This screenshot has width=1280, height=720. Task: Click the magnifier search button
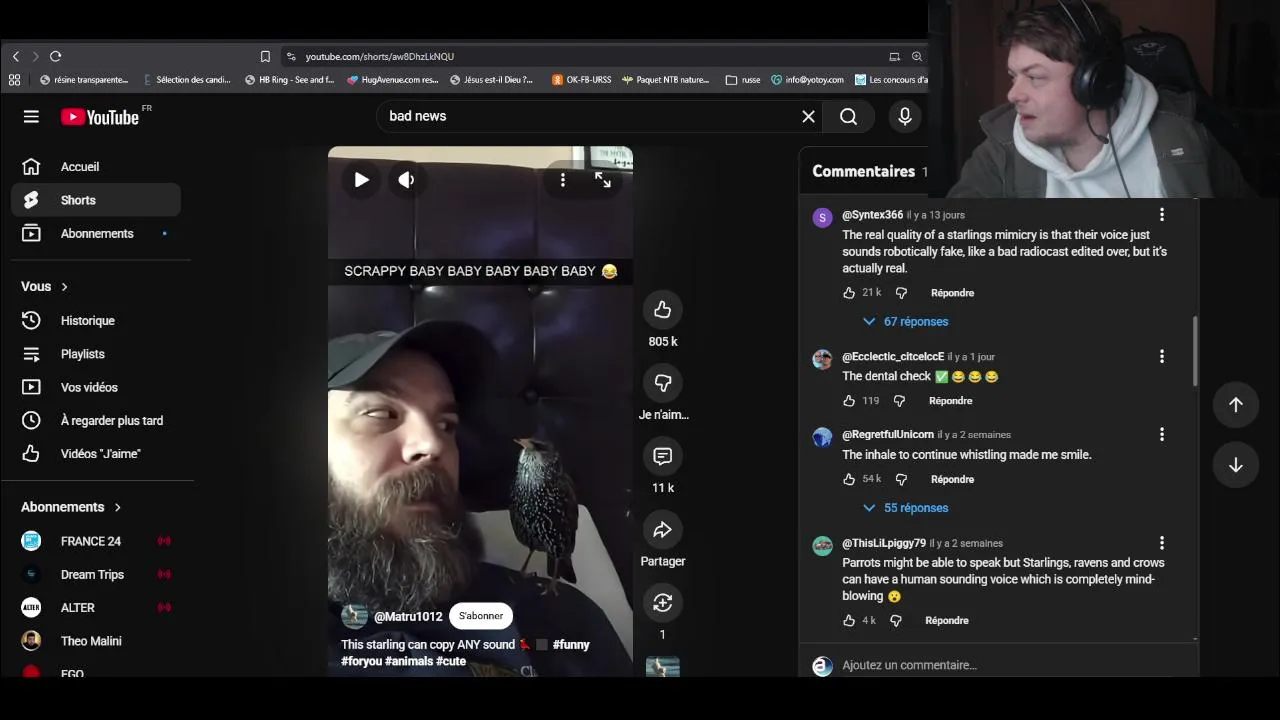coord(848,117)
